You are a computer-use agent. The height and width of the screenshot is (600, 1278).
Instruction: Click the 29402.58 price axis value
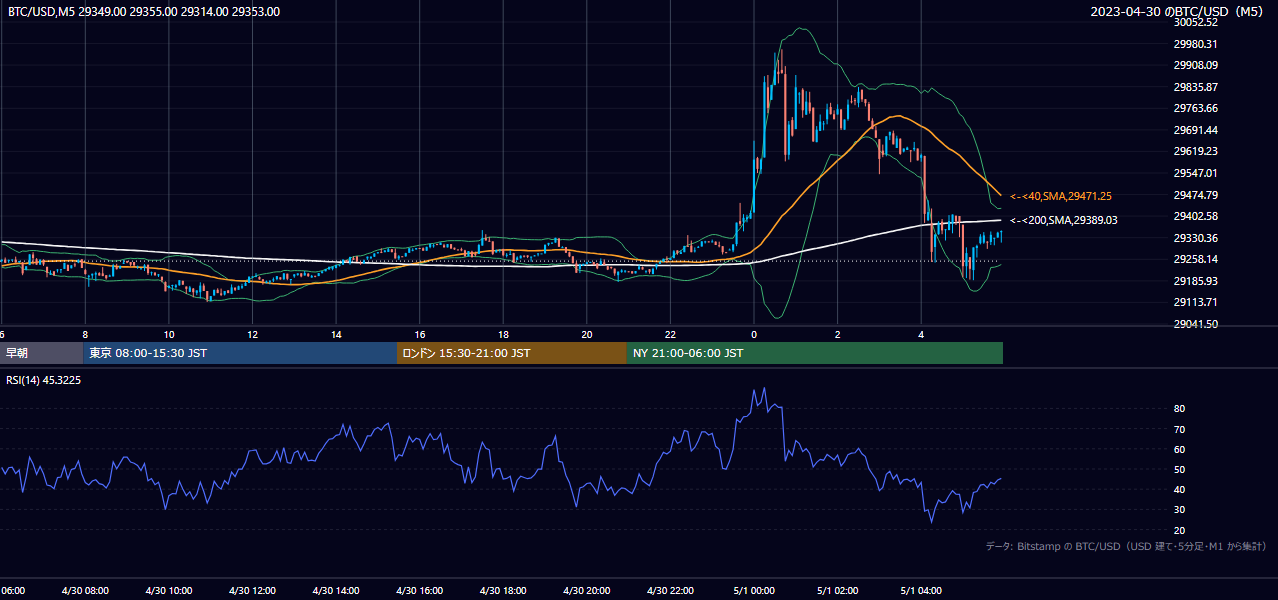(x=1195, y=216)
